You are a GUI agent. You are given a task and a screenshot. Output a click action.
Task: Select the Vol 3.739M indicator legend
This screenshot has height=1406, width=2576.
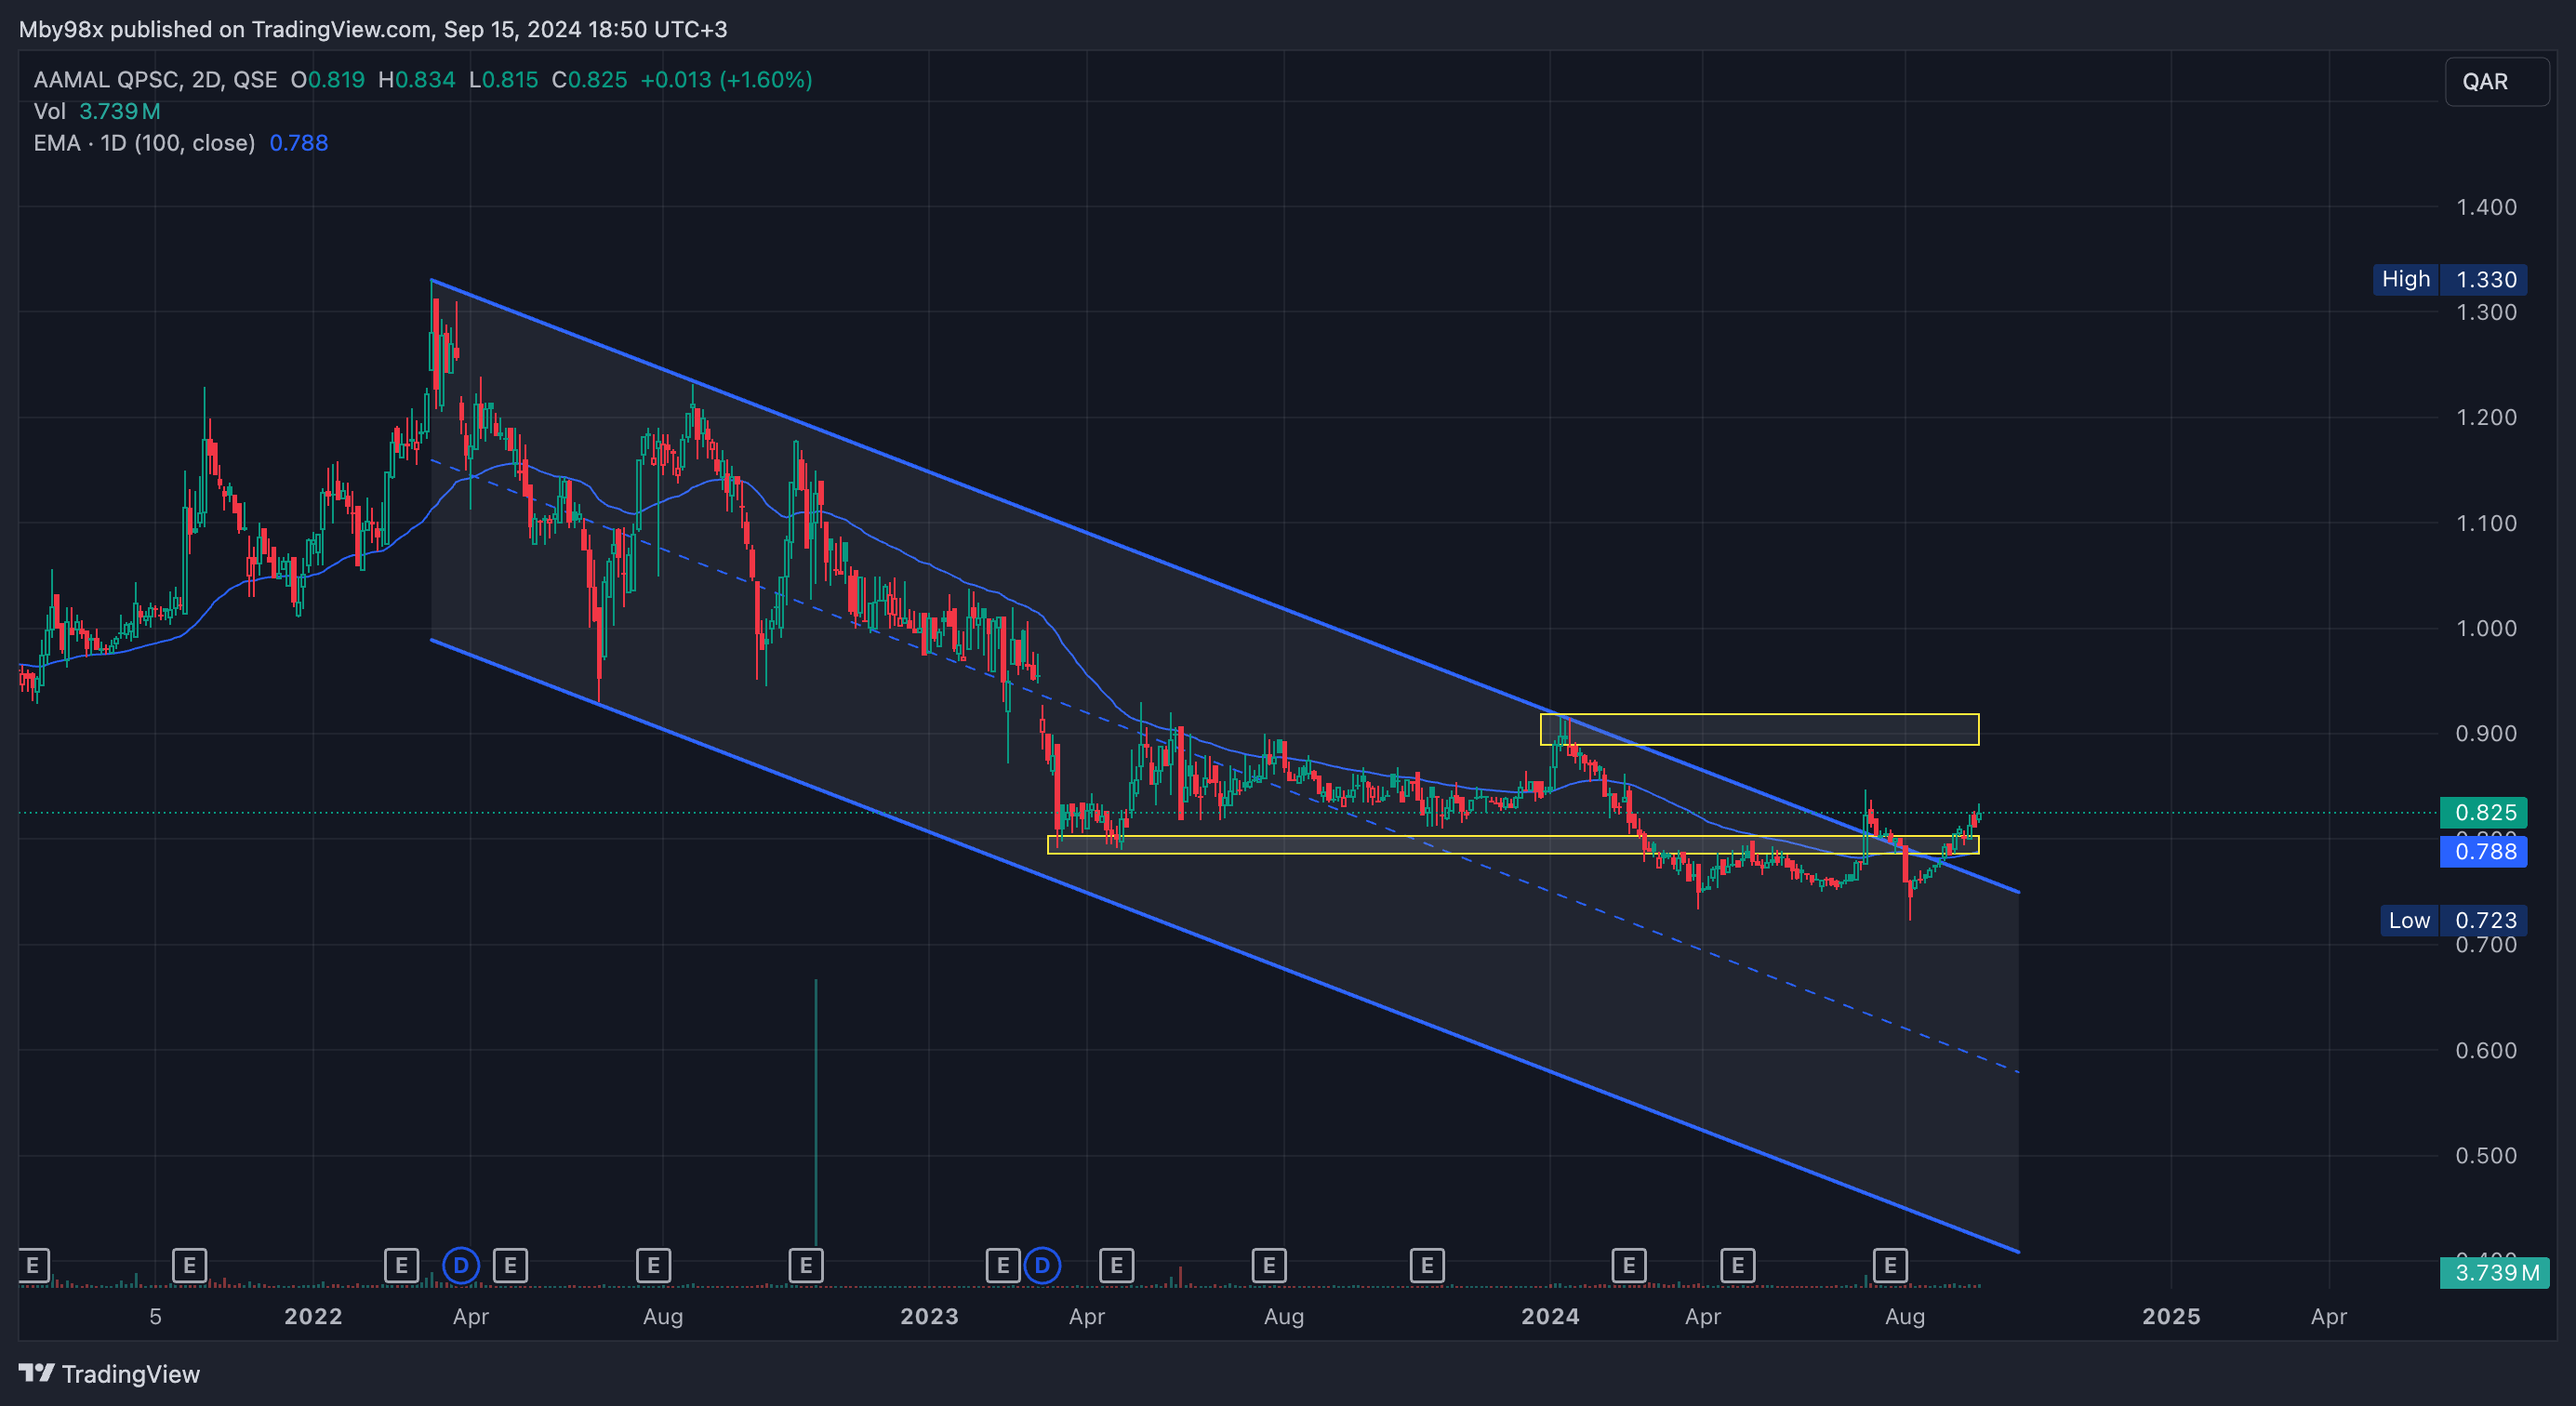click(x=97, y=111)
